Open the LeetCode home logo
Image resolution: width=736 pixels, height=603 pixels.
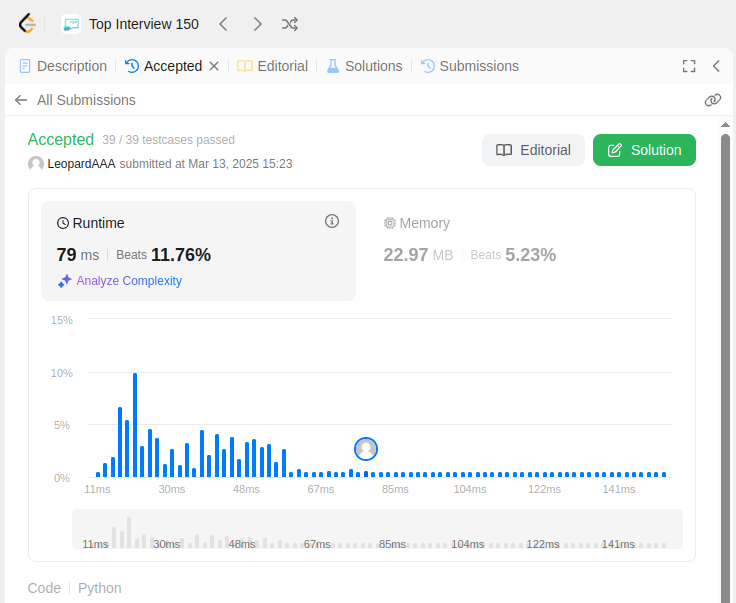point(27,23)
